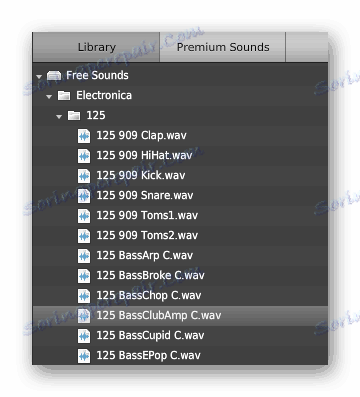The width and height of the screenshot is (360, 397).
Task: Click the wave icon for 125 909 Kick.wav
Action: point(84,176)
